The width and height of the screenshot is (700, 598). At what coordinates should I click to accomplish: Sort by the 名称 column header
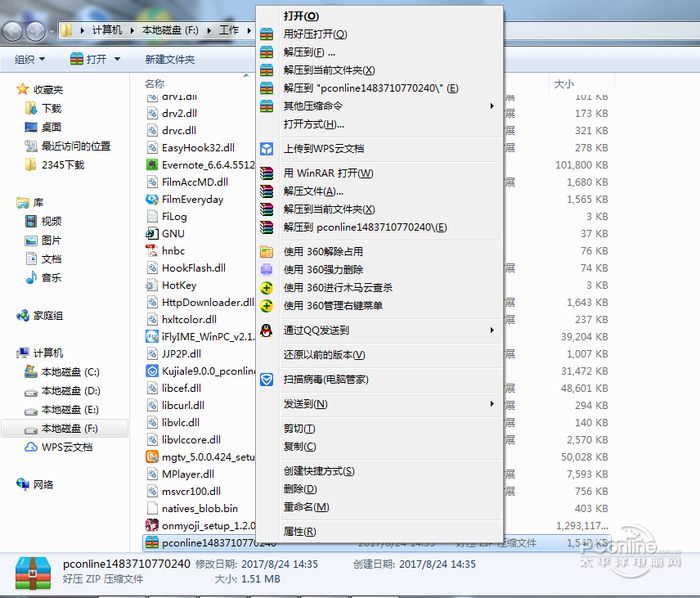click(154, 83)
